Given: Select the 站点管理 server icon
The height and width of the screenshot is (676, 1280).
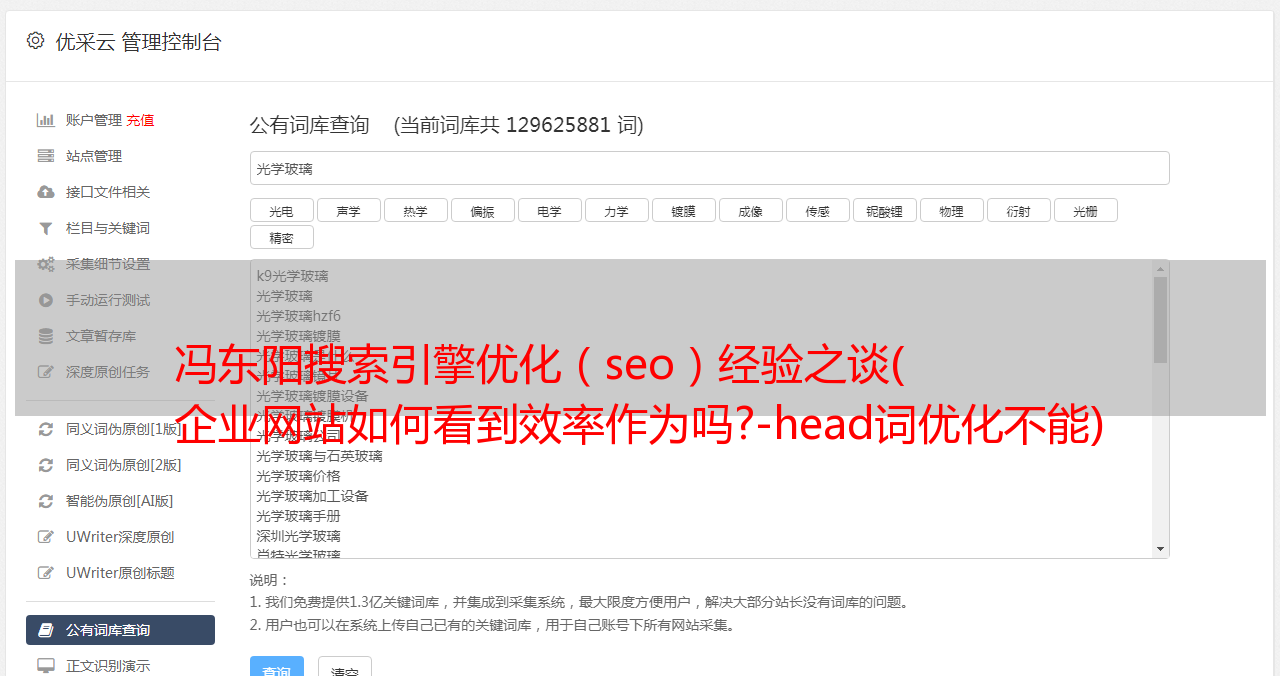Looking at the screenshot, I should click(x=45, y=156).
